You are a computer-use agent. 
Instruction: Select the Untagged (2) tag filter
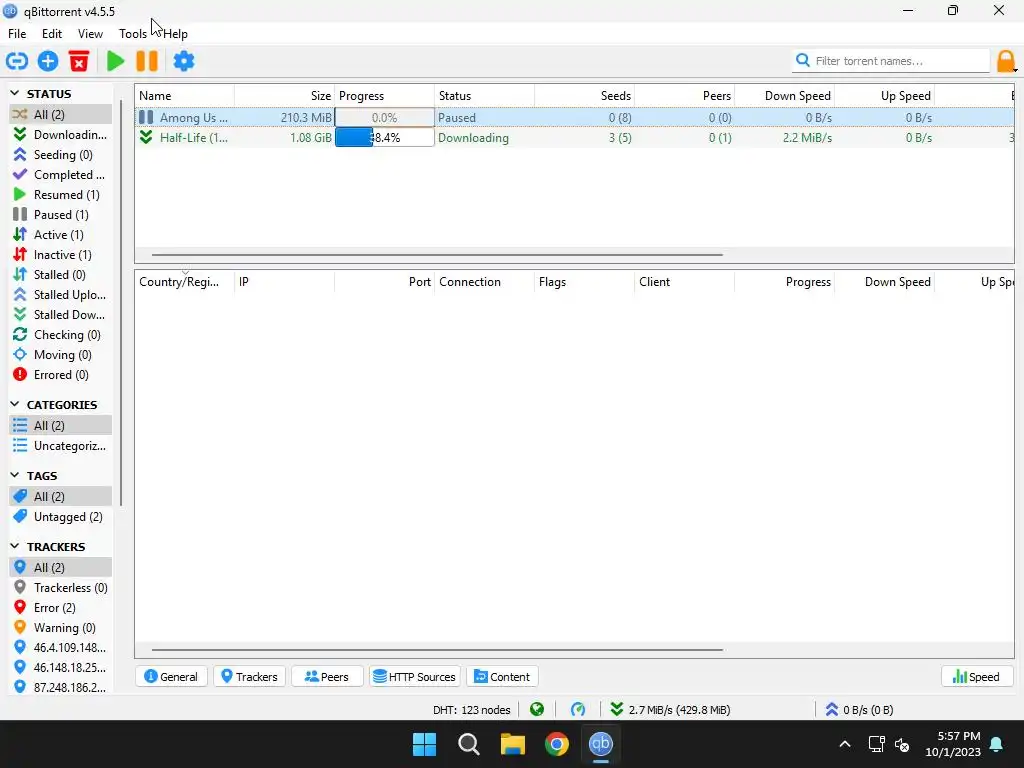tap(60, 517)
